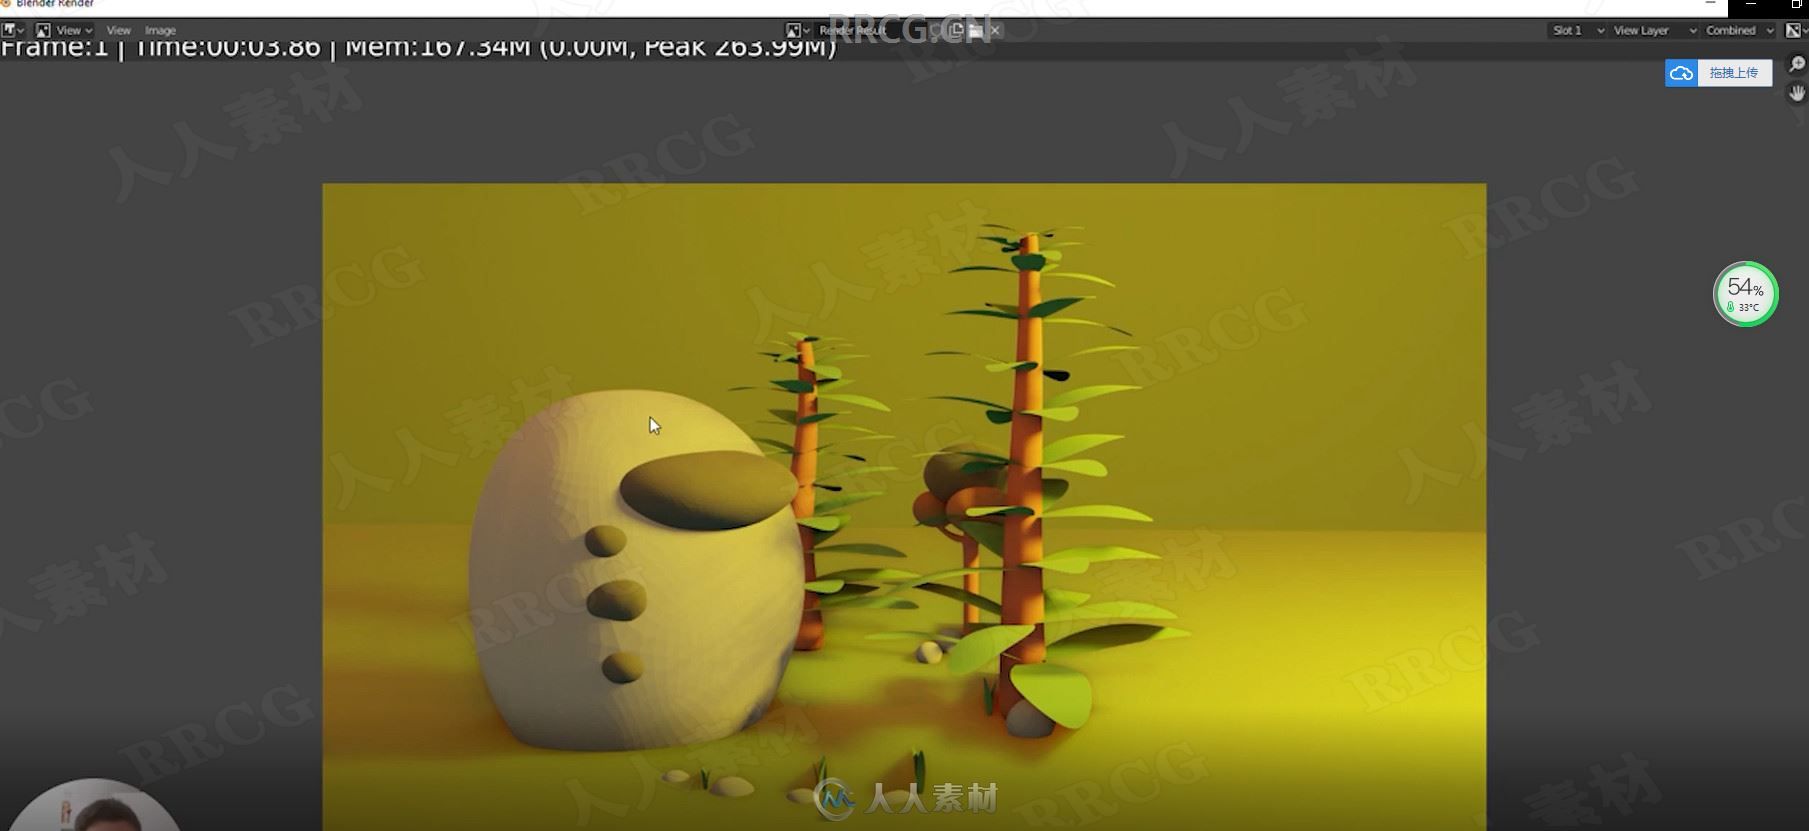This screenshot has height=831, width=1809.
Task: Click the Blender Render window title
Action: pyautogui.click(x=55, y=4)
